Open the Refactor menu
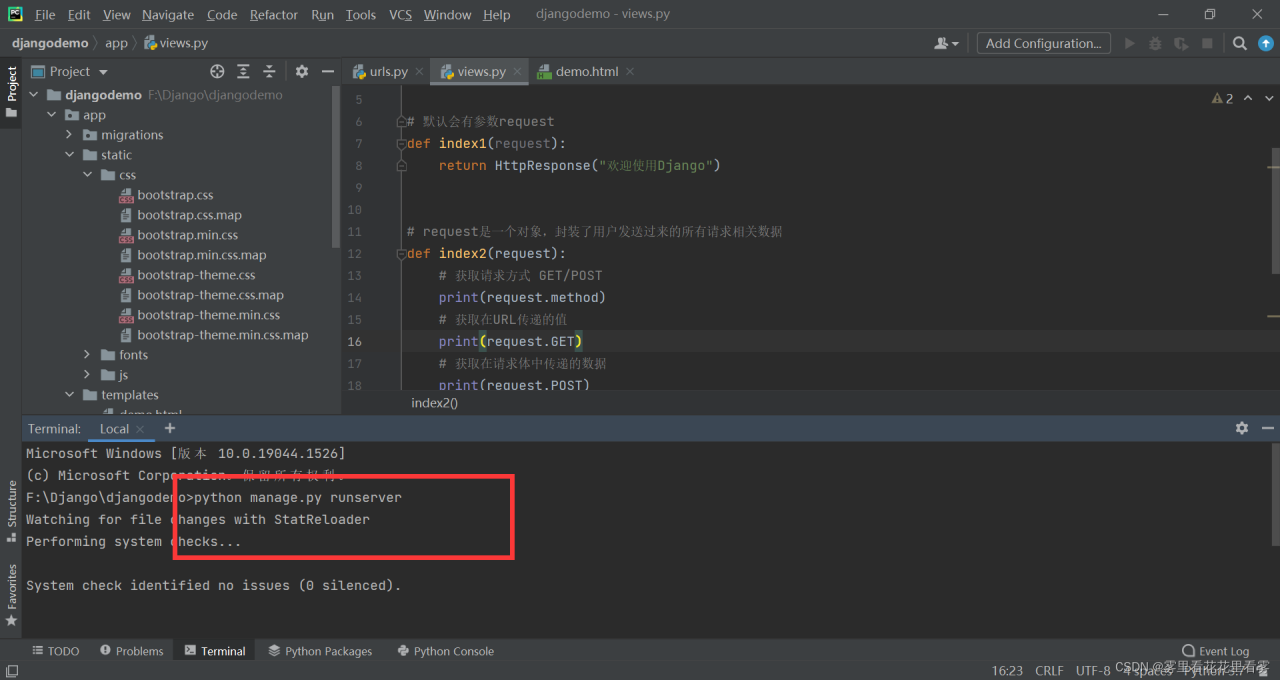 pyautogui.click(x=274, y=14)
